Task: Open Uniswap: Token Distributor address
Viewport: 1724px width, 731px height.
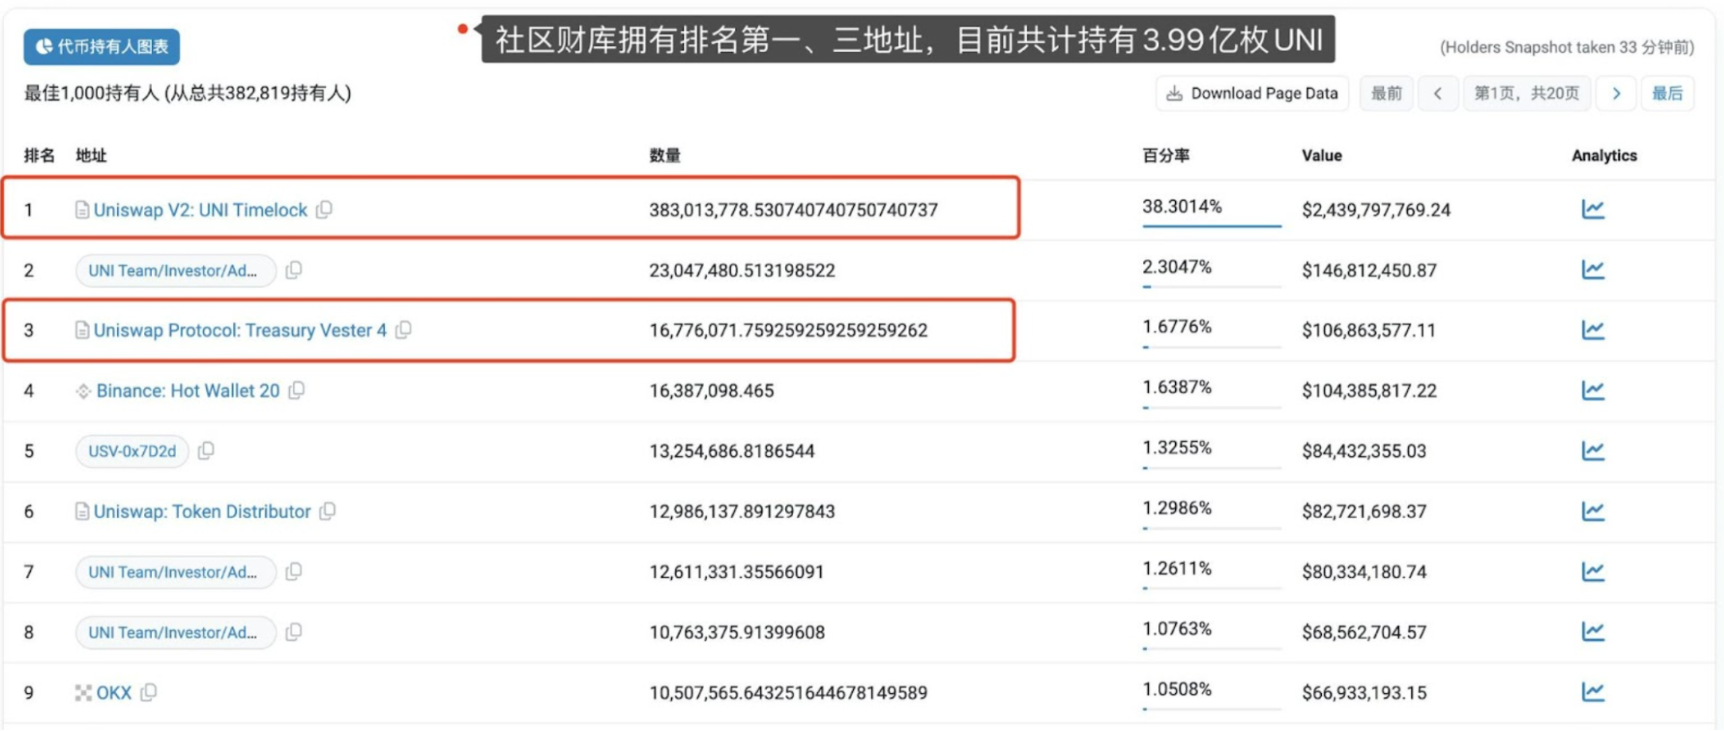Action: [x=202, y=511]
